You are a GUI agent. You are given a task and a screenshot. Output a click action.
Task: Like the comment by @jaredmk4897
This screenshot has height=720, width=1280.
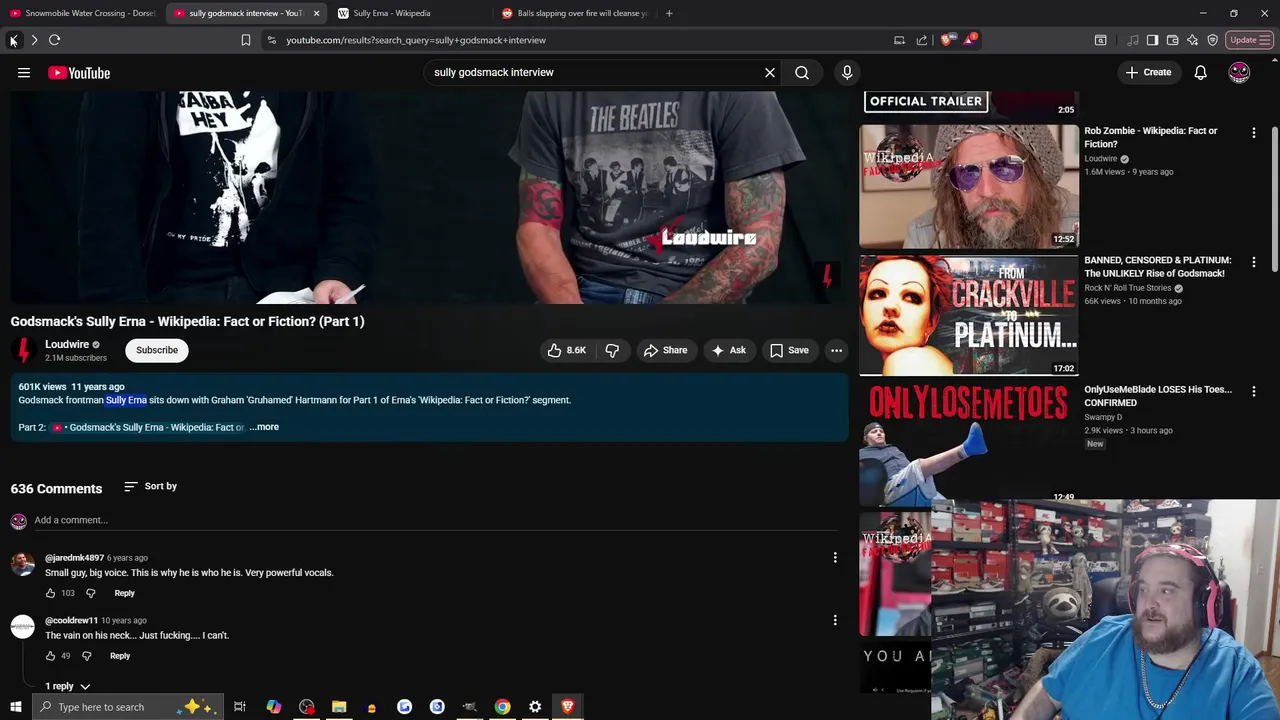click(50, 593)
